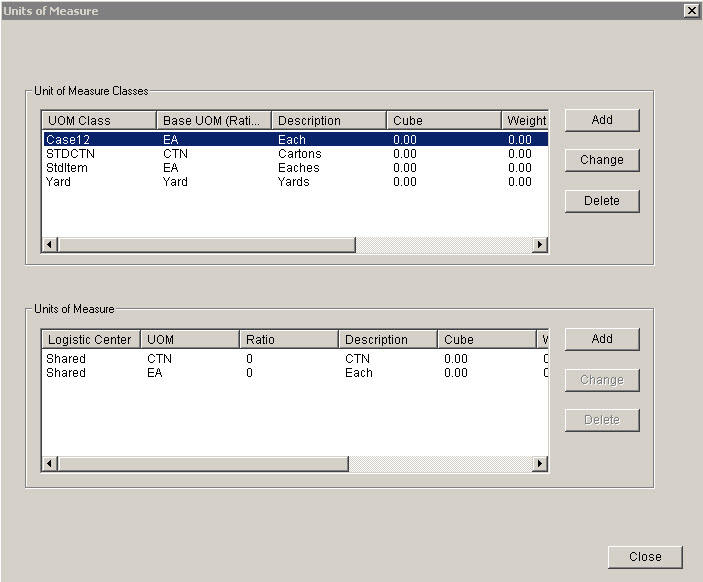Click EA base UOM in Case12 row
Viewport: 703px width, 582px height.
pyautogui.click(x=171, y=139)
